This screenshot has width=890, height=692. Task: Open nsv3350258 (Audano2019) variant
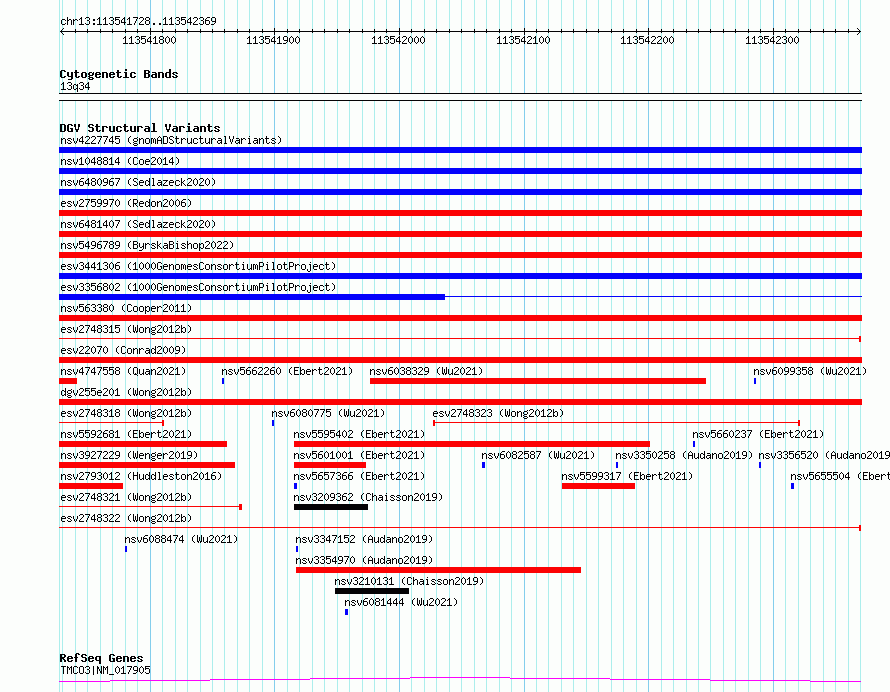[684, 455]
